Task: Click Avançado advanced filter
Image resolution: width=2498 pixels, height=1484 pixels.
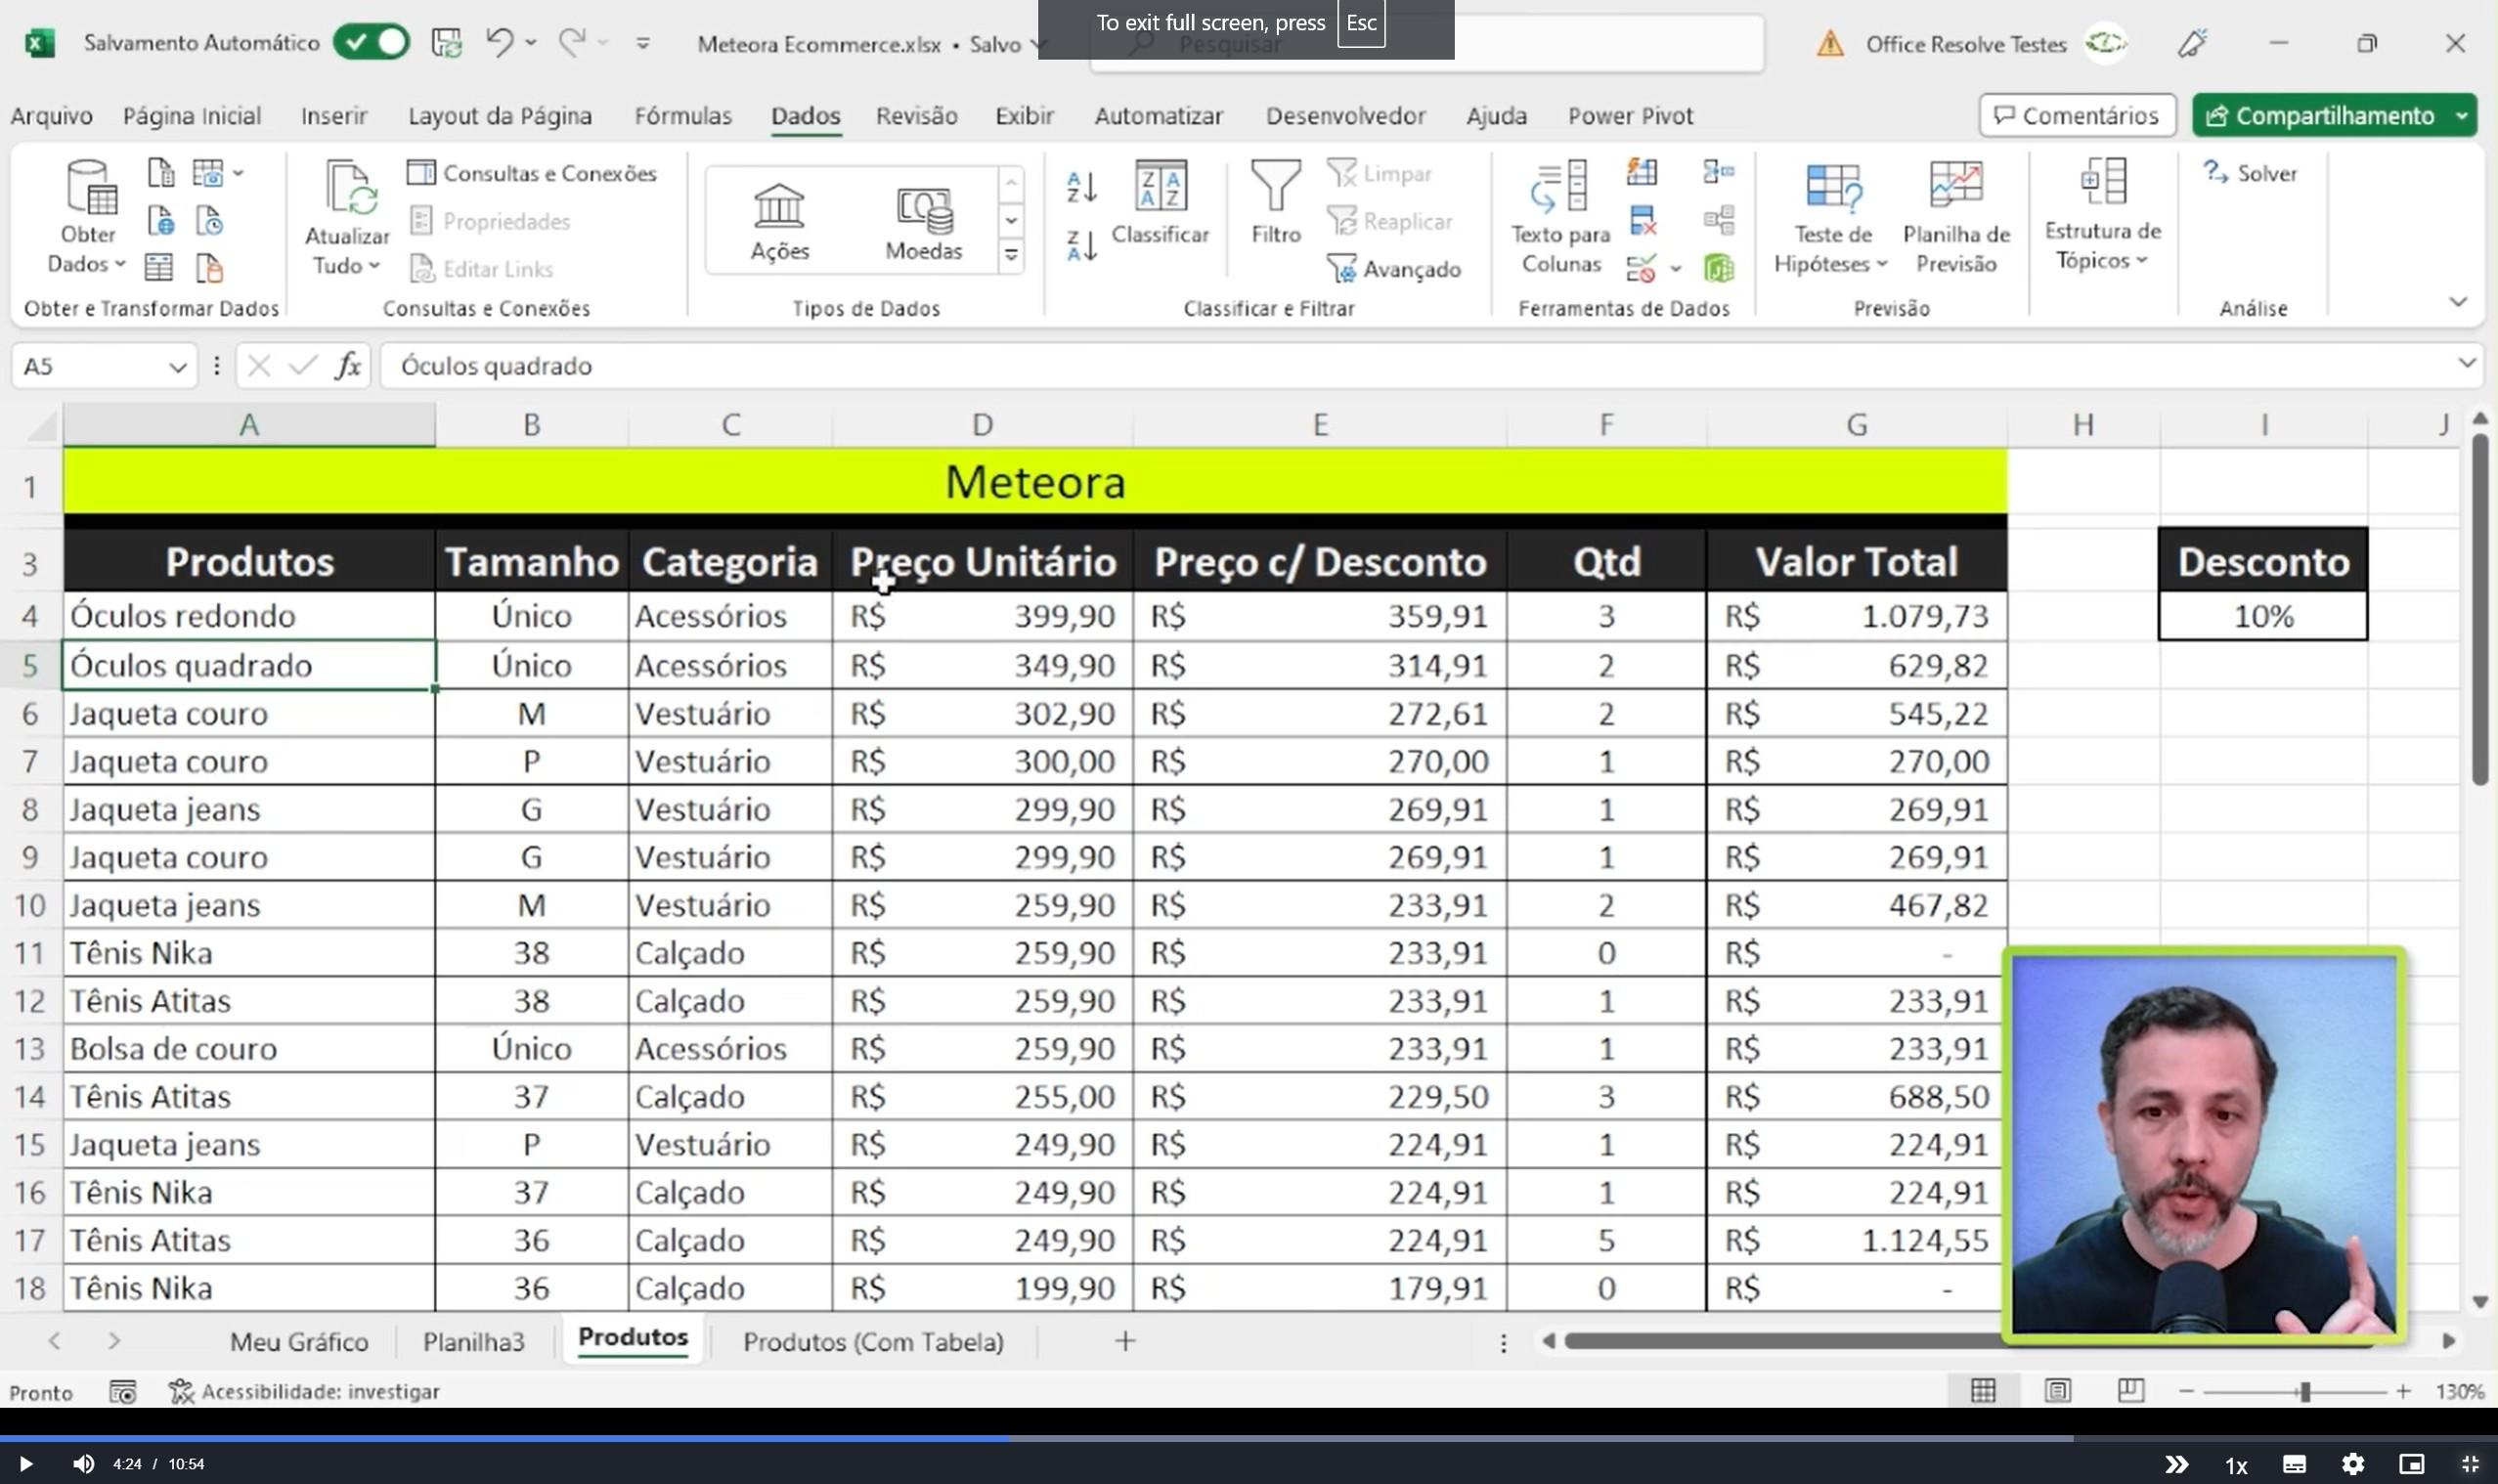Action: pyautogui.click(x=1394, y=269)
